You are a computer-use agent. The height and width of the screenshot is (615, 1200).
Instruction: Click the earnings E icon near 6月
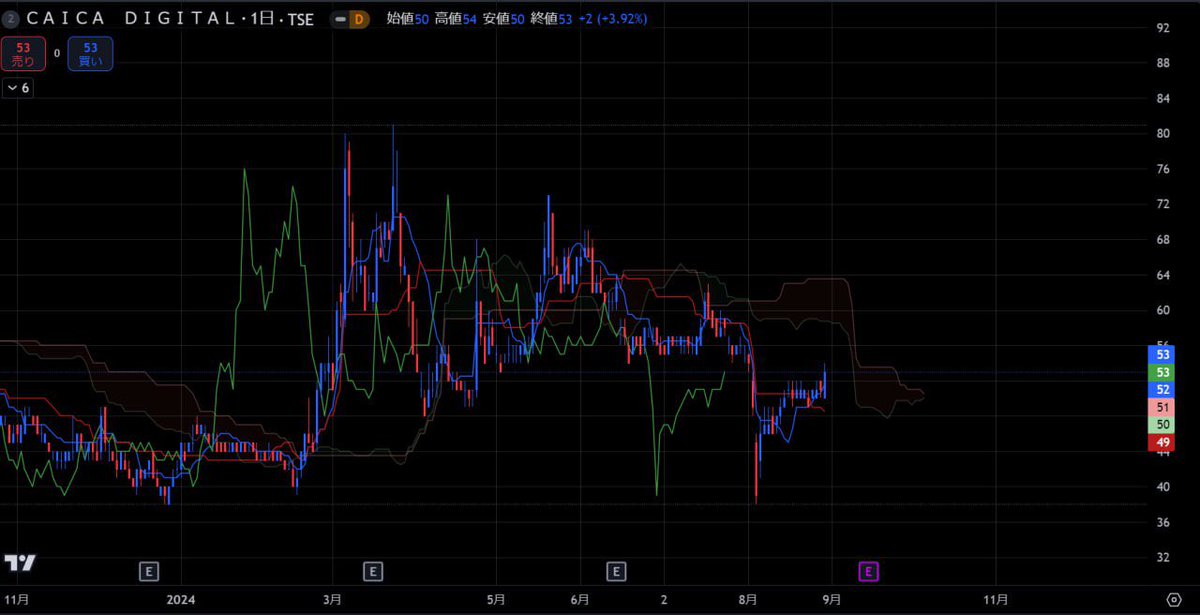tap(616, 571)
